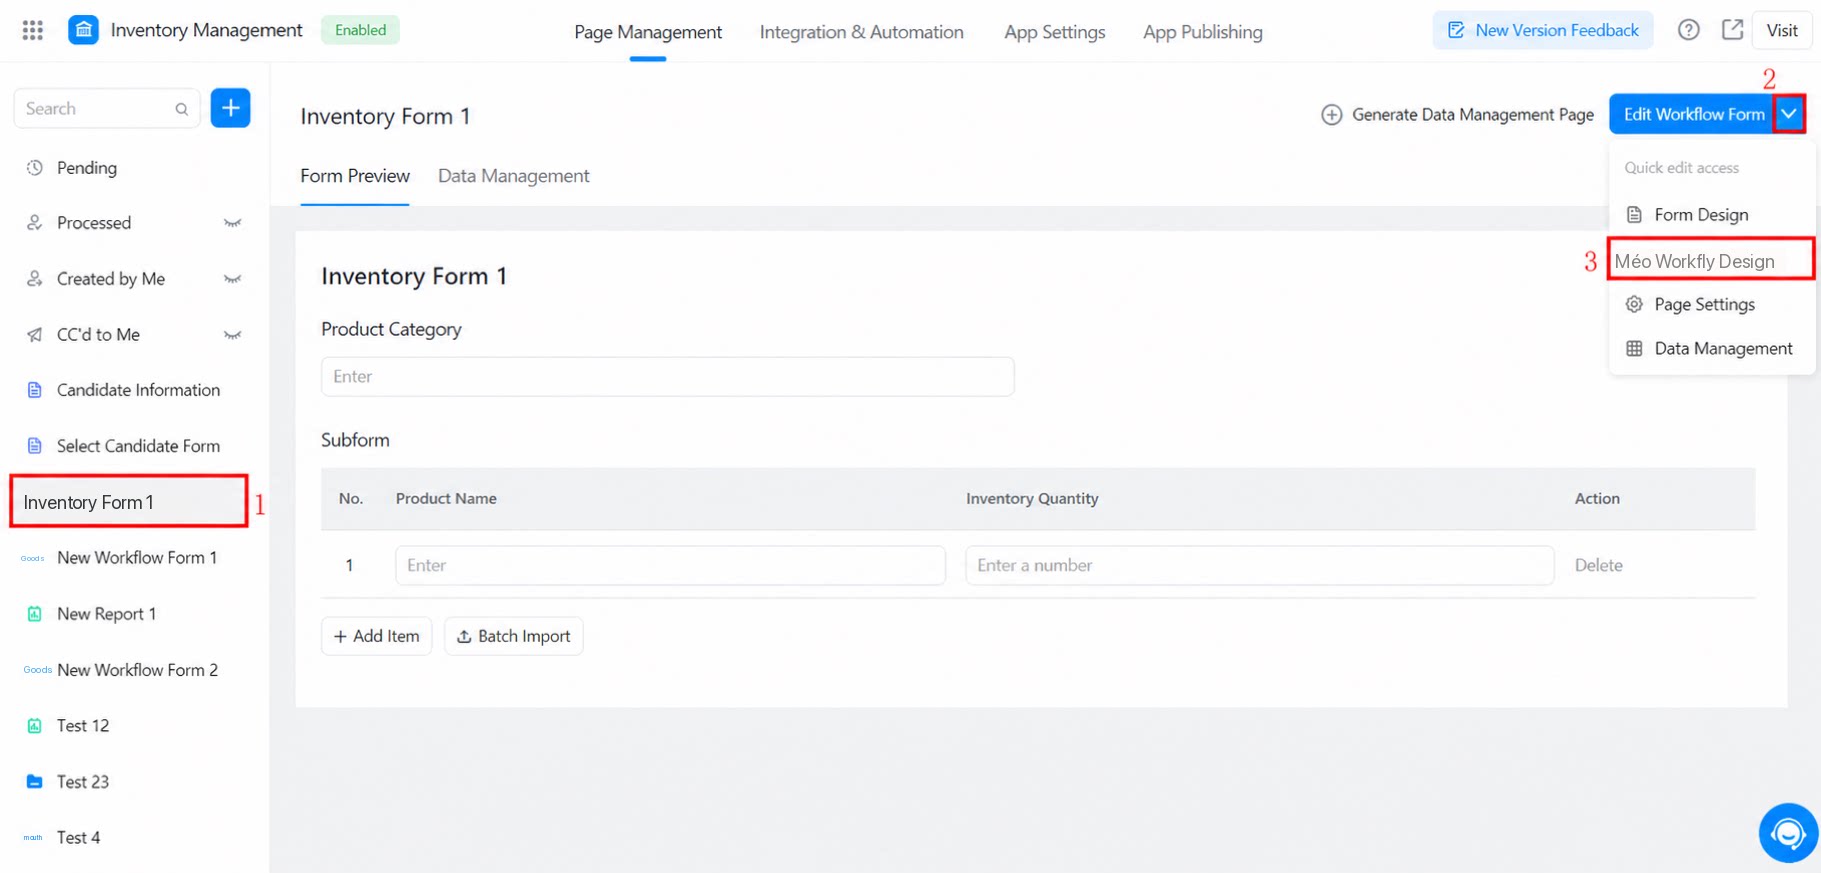Open the help question mark icon
The image size is (1821, 873).
[x=1688, y=30]
